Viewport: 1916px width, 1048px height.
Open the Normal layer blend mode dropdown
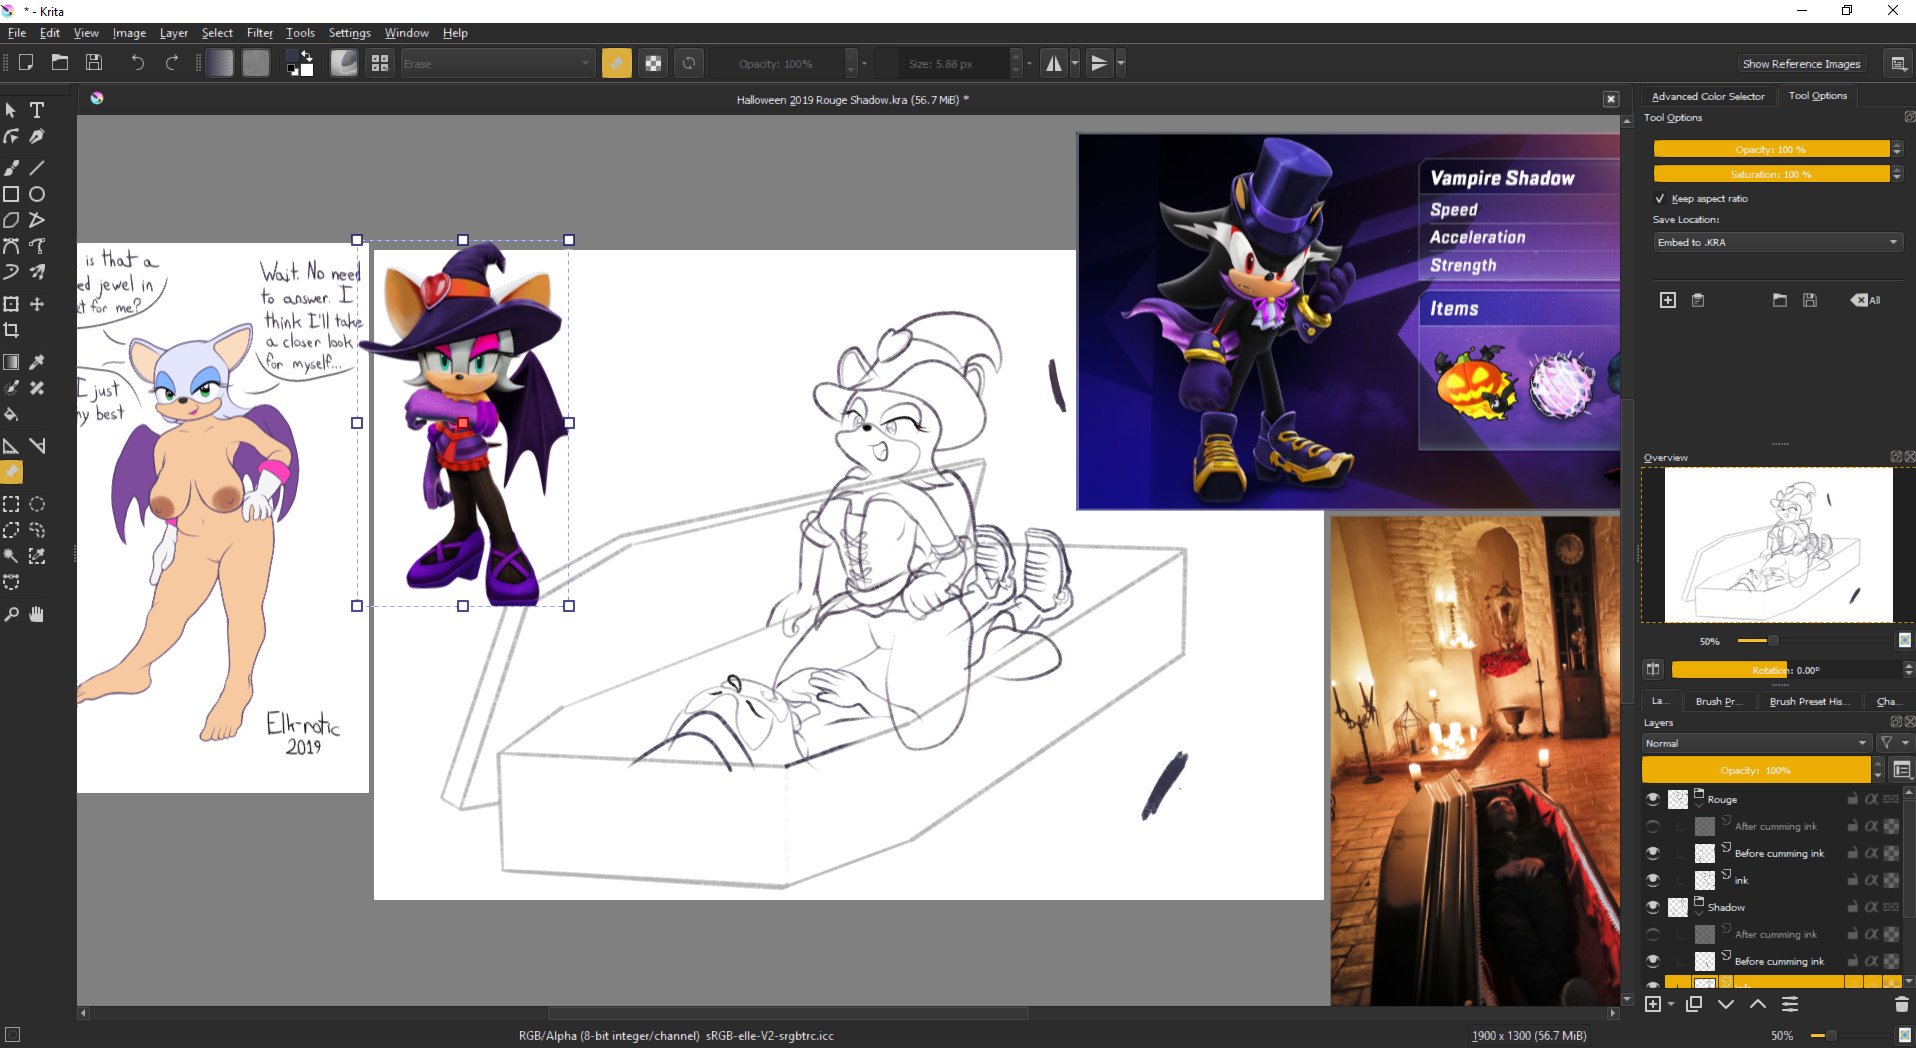1756,743
